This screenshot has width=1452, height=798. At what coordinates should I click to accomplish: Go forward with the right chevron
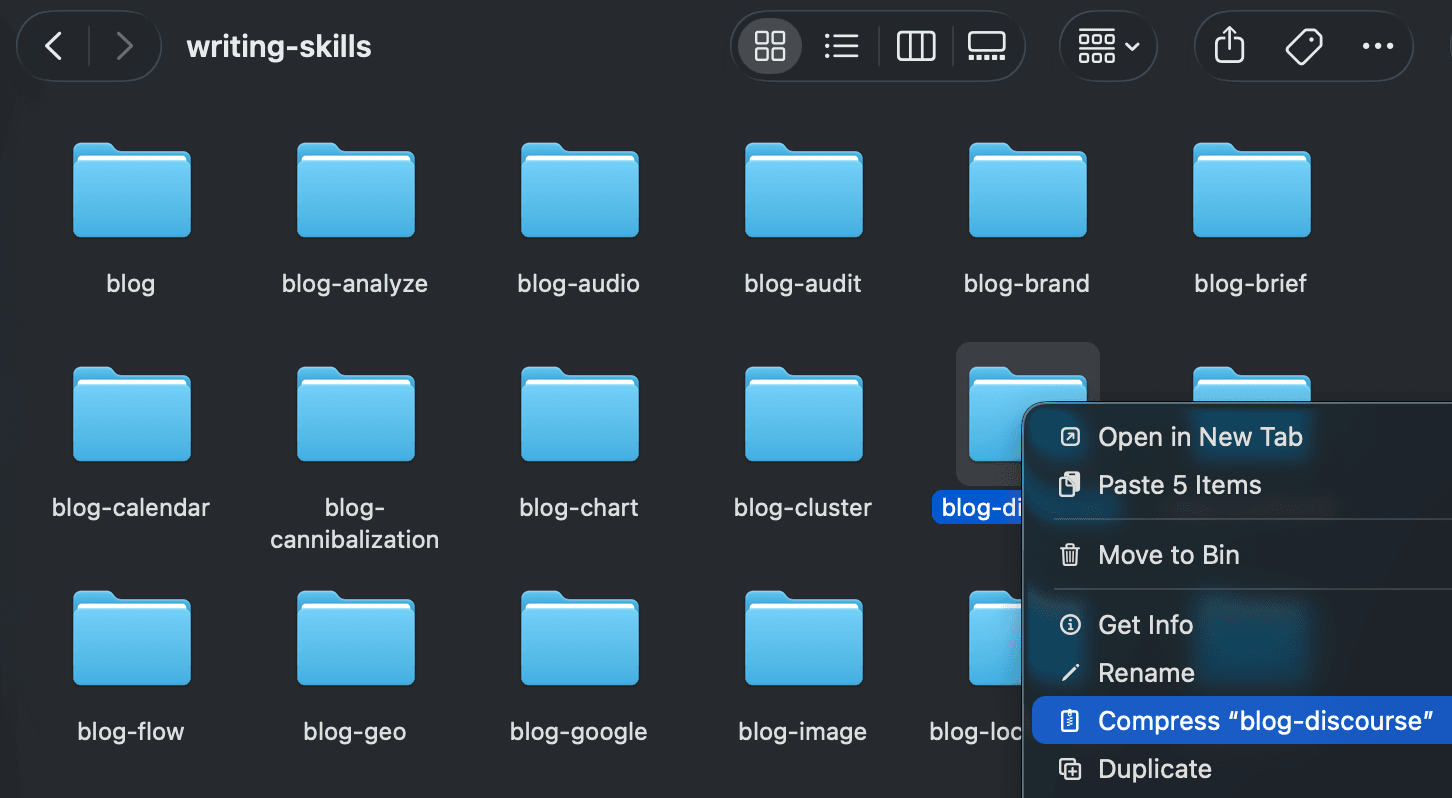pyautogui.click(x=124, y=46)
